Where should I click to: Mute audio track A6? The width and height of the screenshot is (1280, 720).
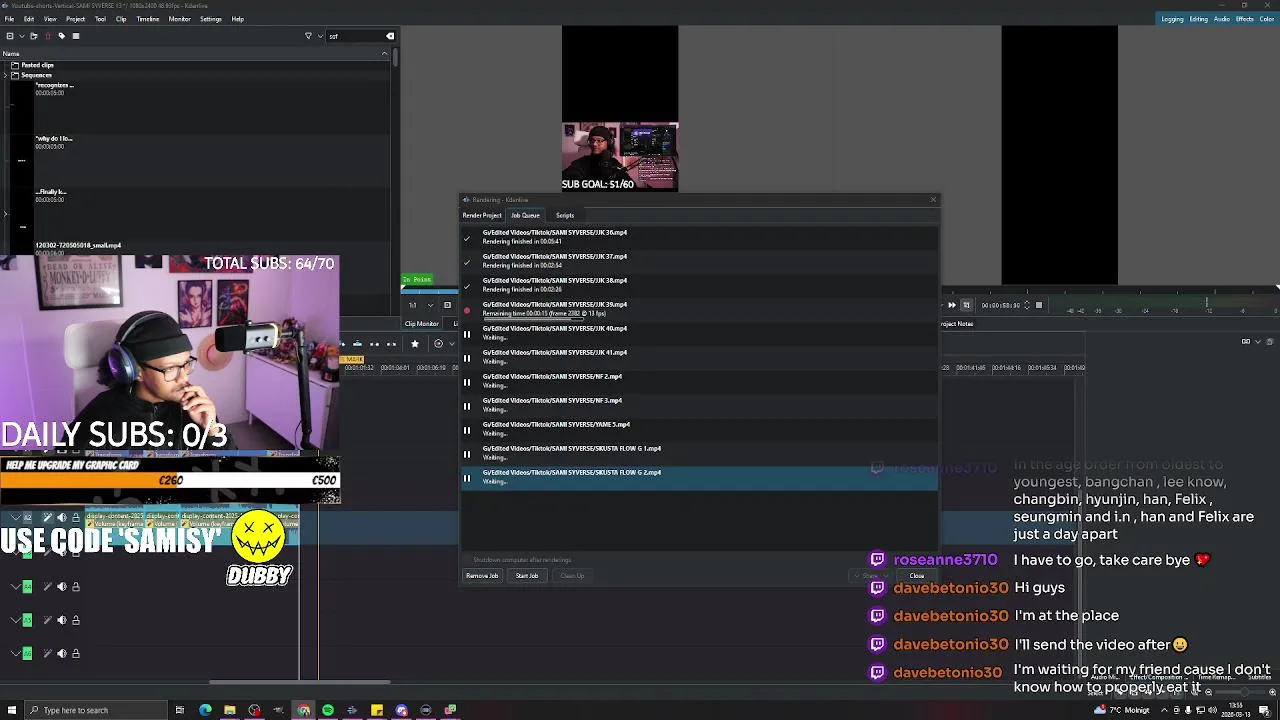pyautogui.click(x=61, y=653)
